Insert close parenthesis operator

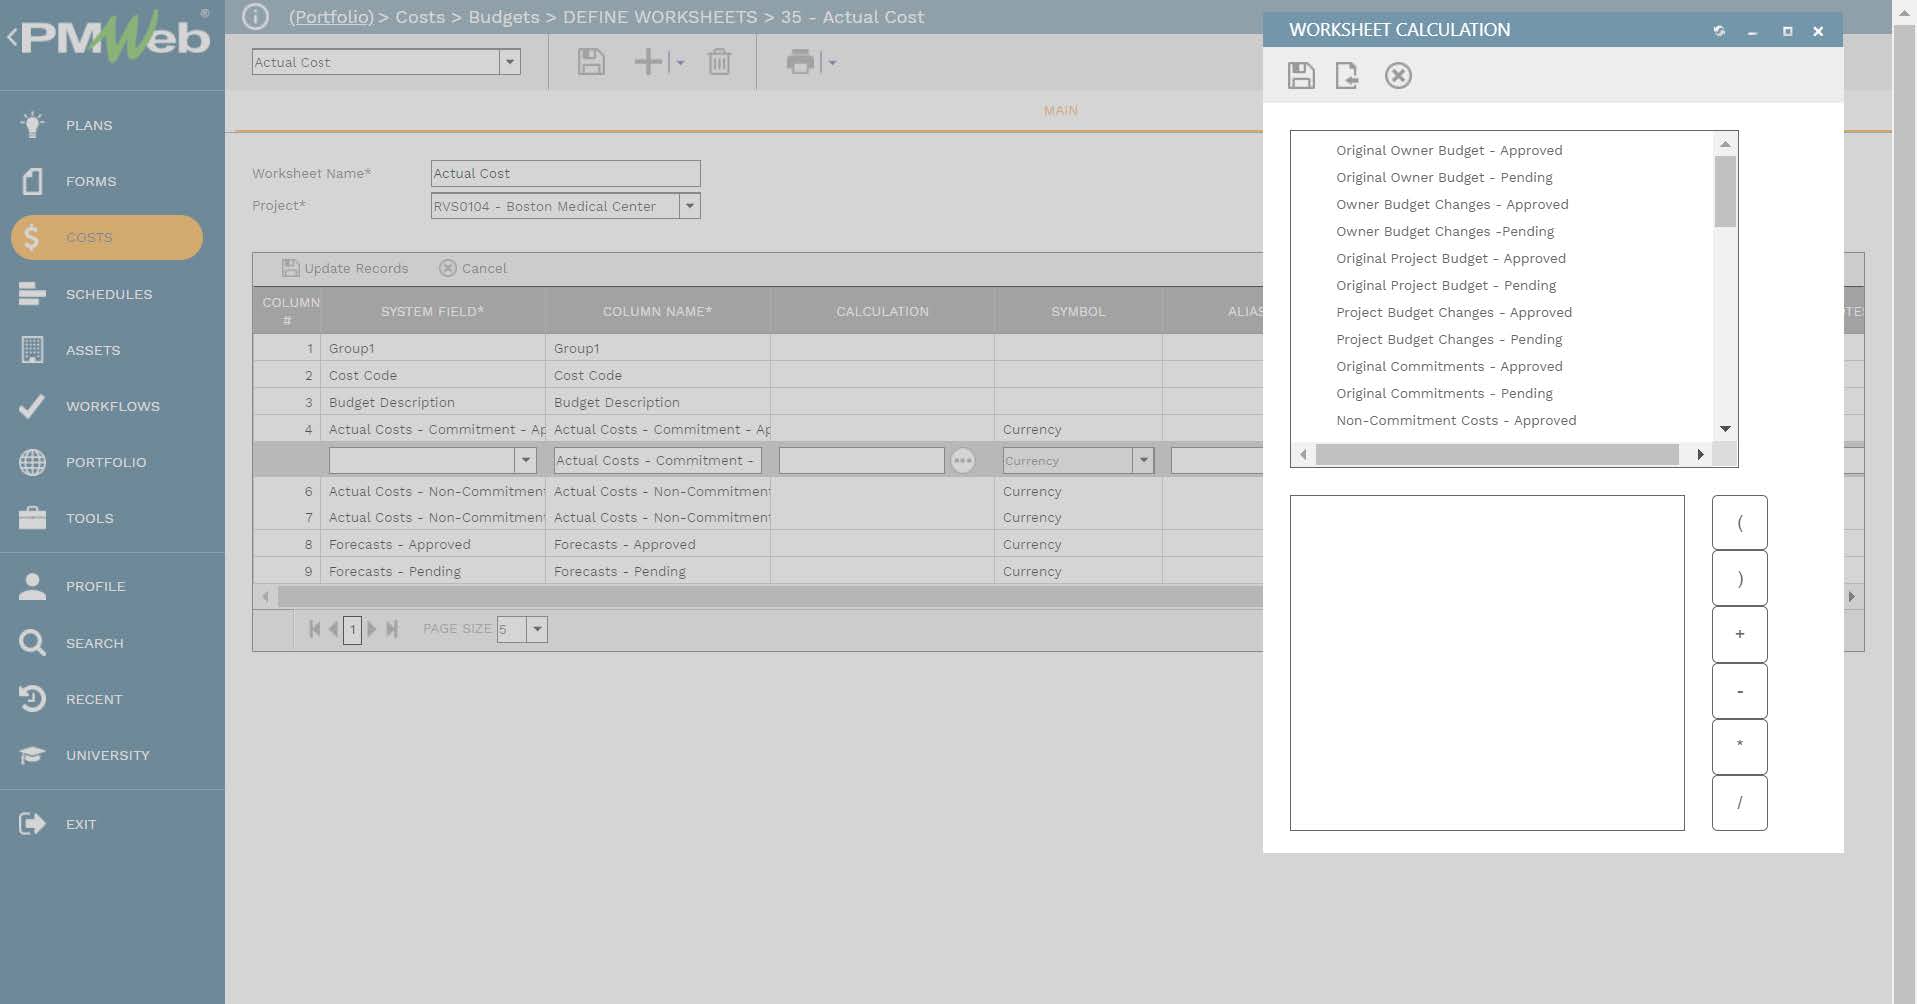pos(1739,578)
